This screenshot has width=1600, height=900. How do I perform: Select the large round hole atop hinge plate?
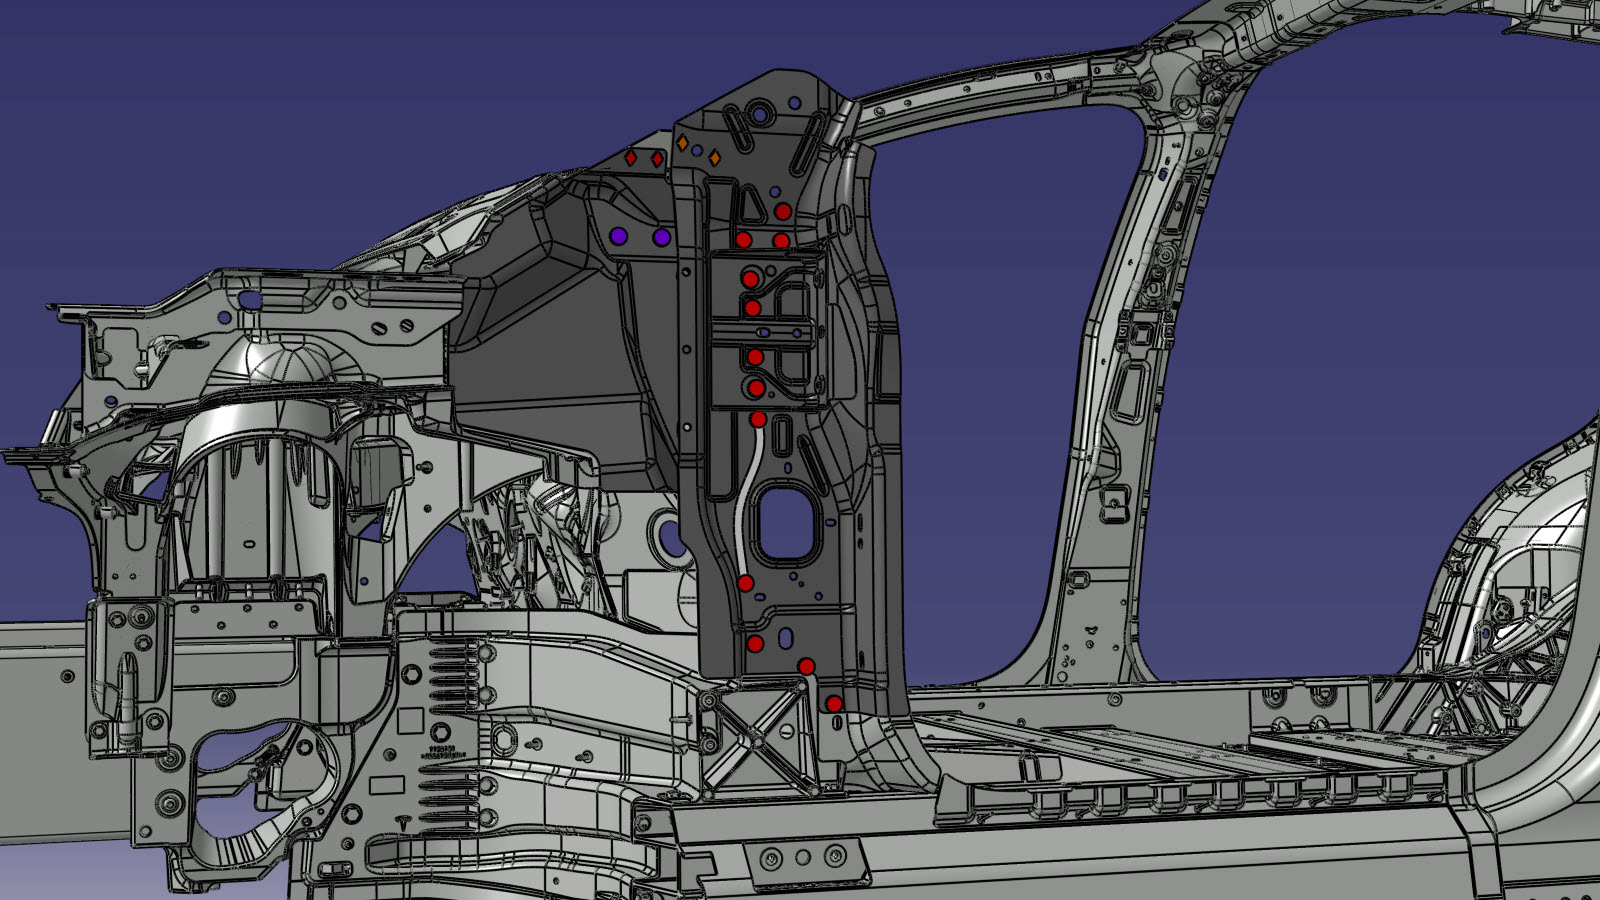click(x=759, y=114)
